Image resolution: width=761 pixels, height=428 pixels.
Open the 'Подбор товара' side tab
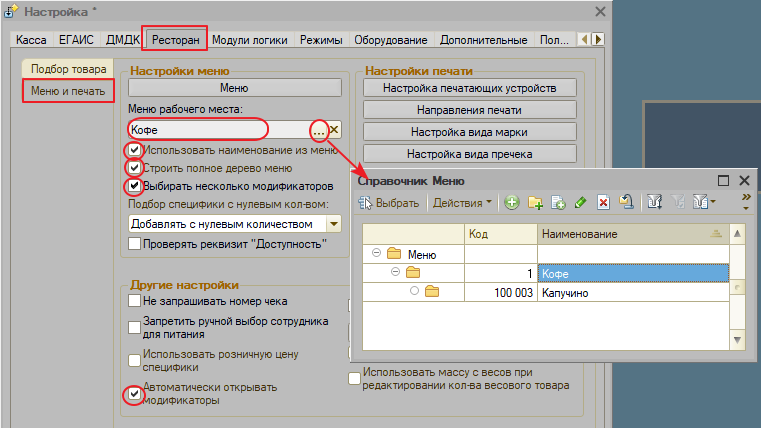click(x=67, y=69)
